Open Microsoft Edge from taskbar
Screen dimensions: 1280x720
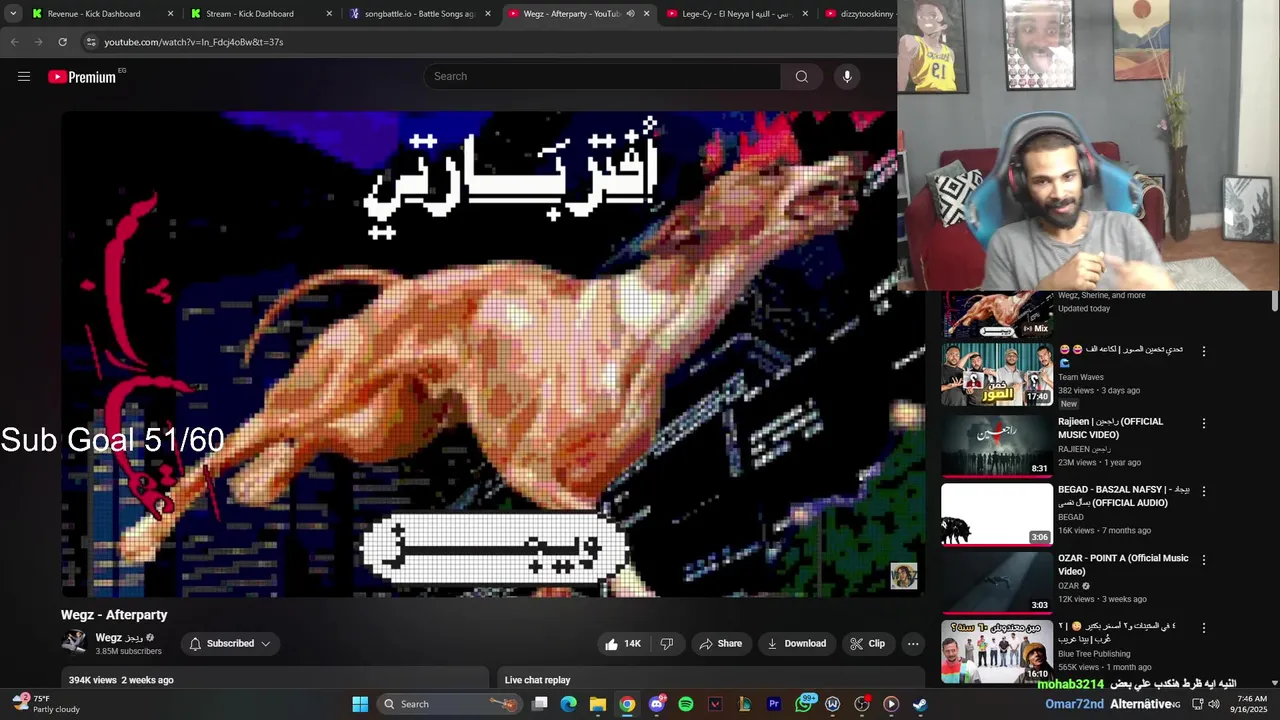569,704
